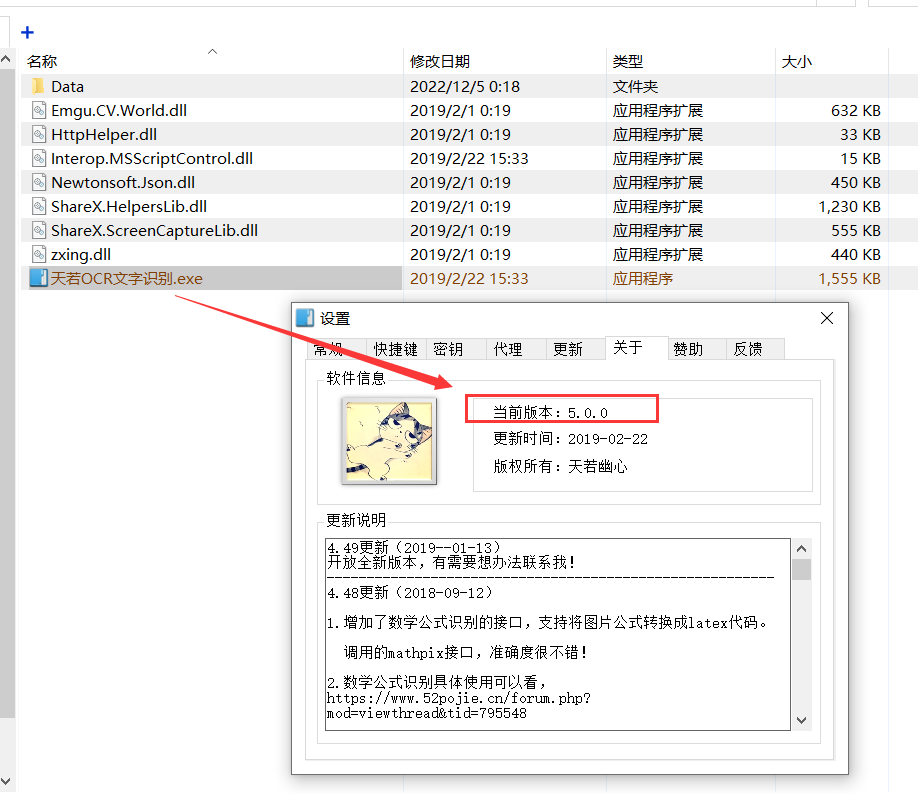Click the Explorer left scrollbar up arrow
This screenshot has width=918, height=794.
coord(6,57)
